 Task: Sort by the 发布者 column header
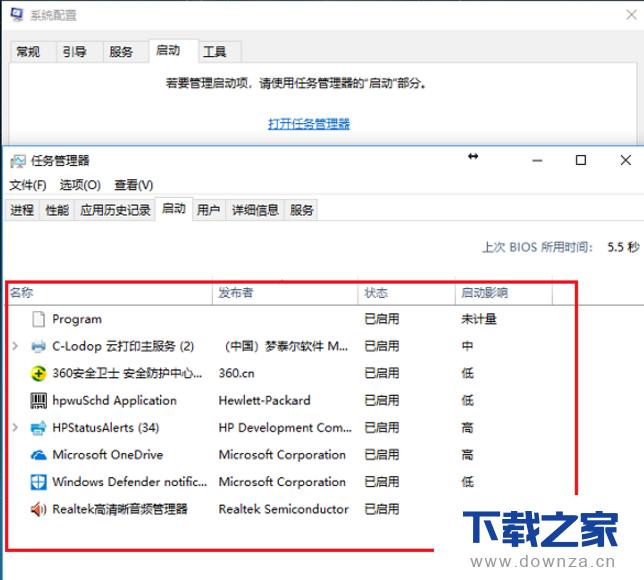tap(236, 293)
